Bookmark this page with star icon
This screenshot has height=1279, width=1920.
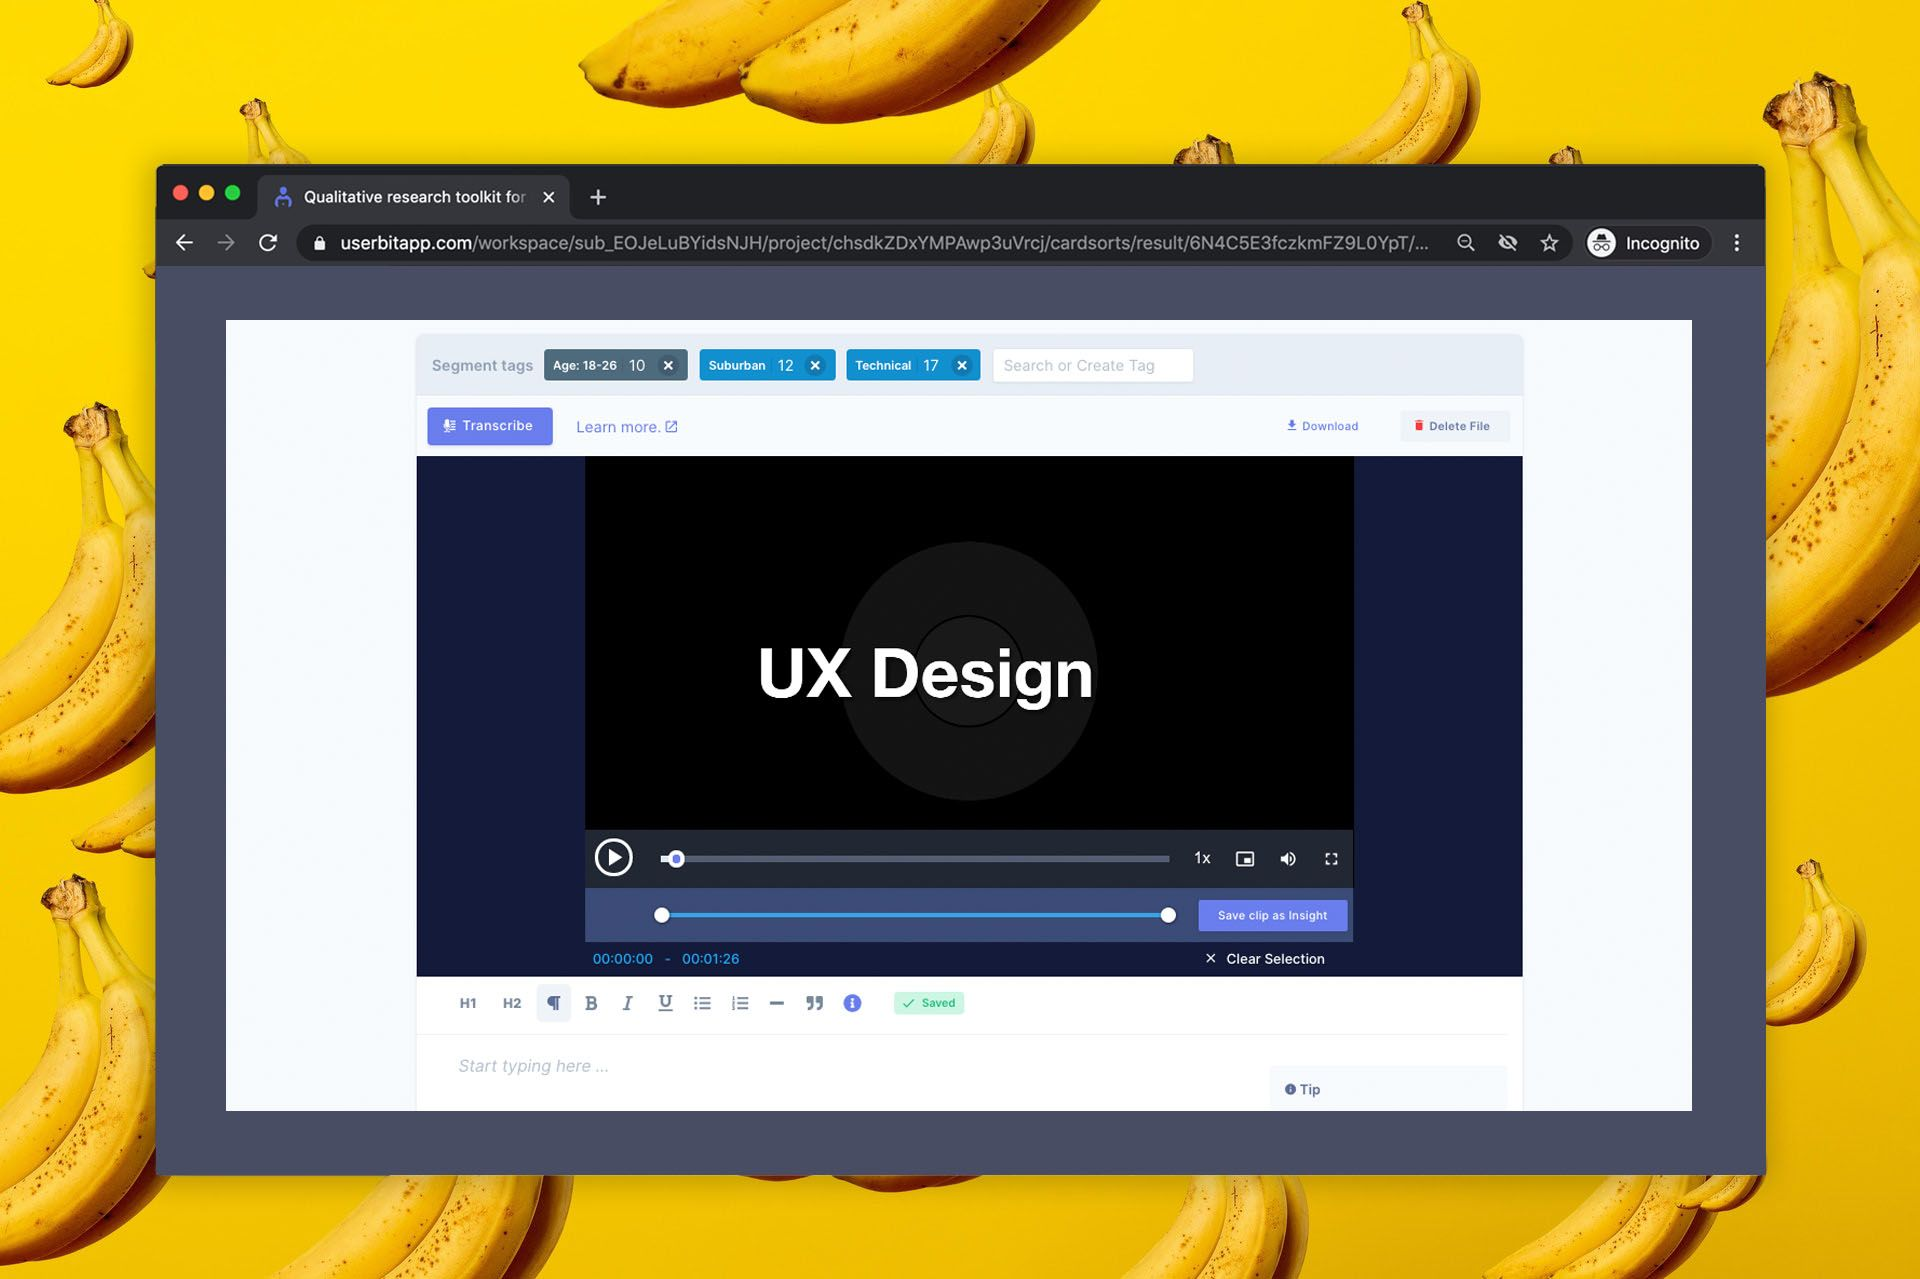click(x=1549, y=243)
